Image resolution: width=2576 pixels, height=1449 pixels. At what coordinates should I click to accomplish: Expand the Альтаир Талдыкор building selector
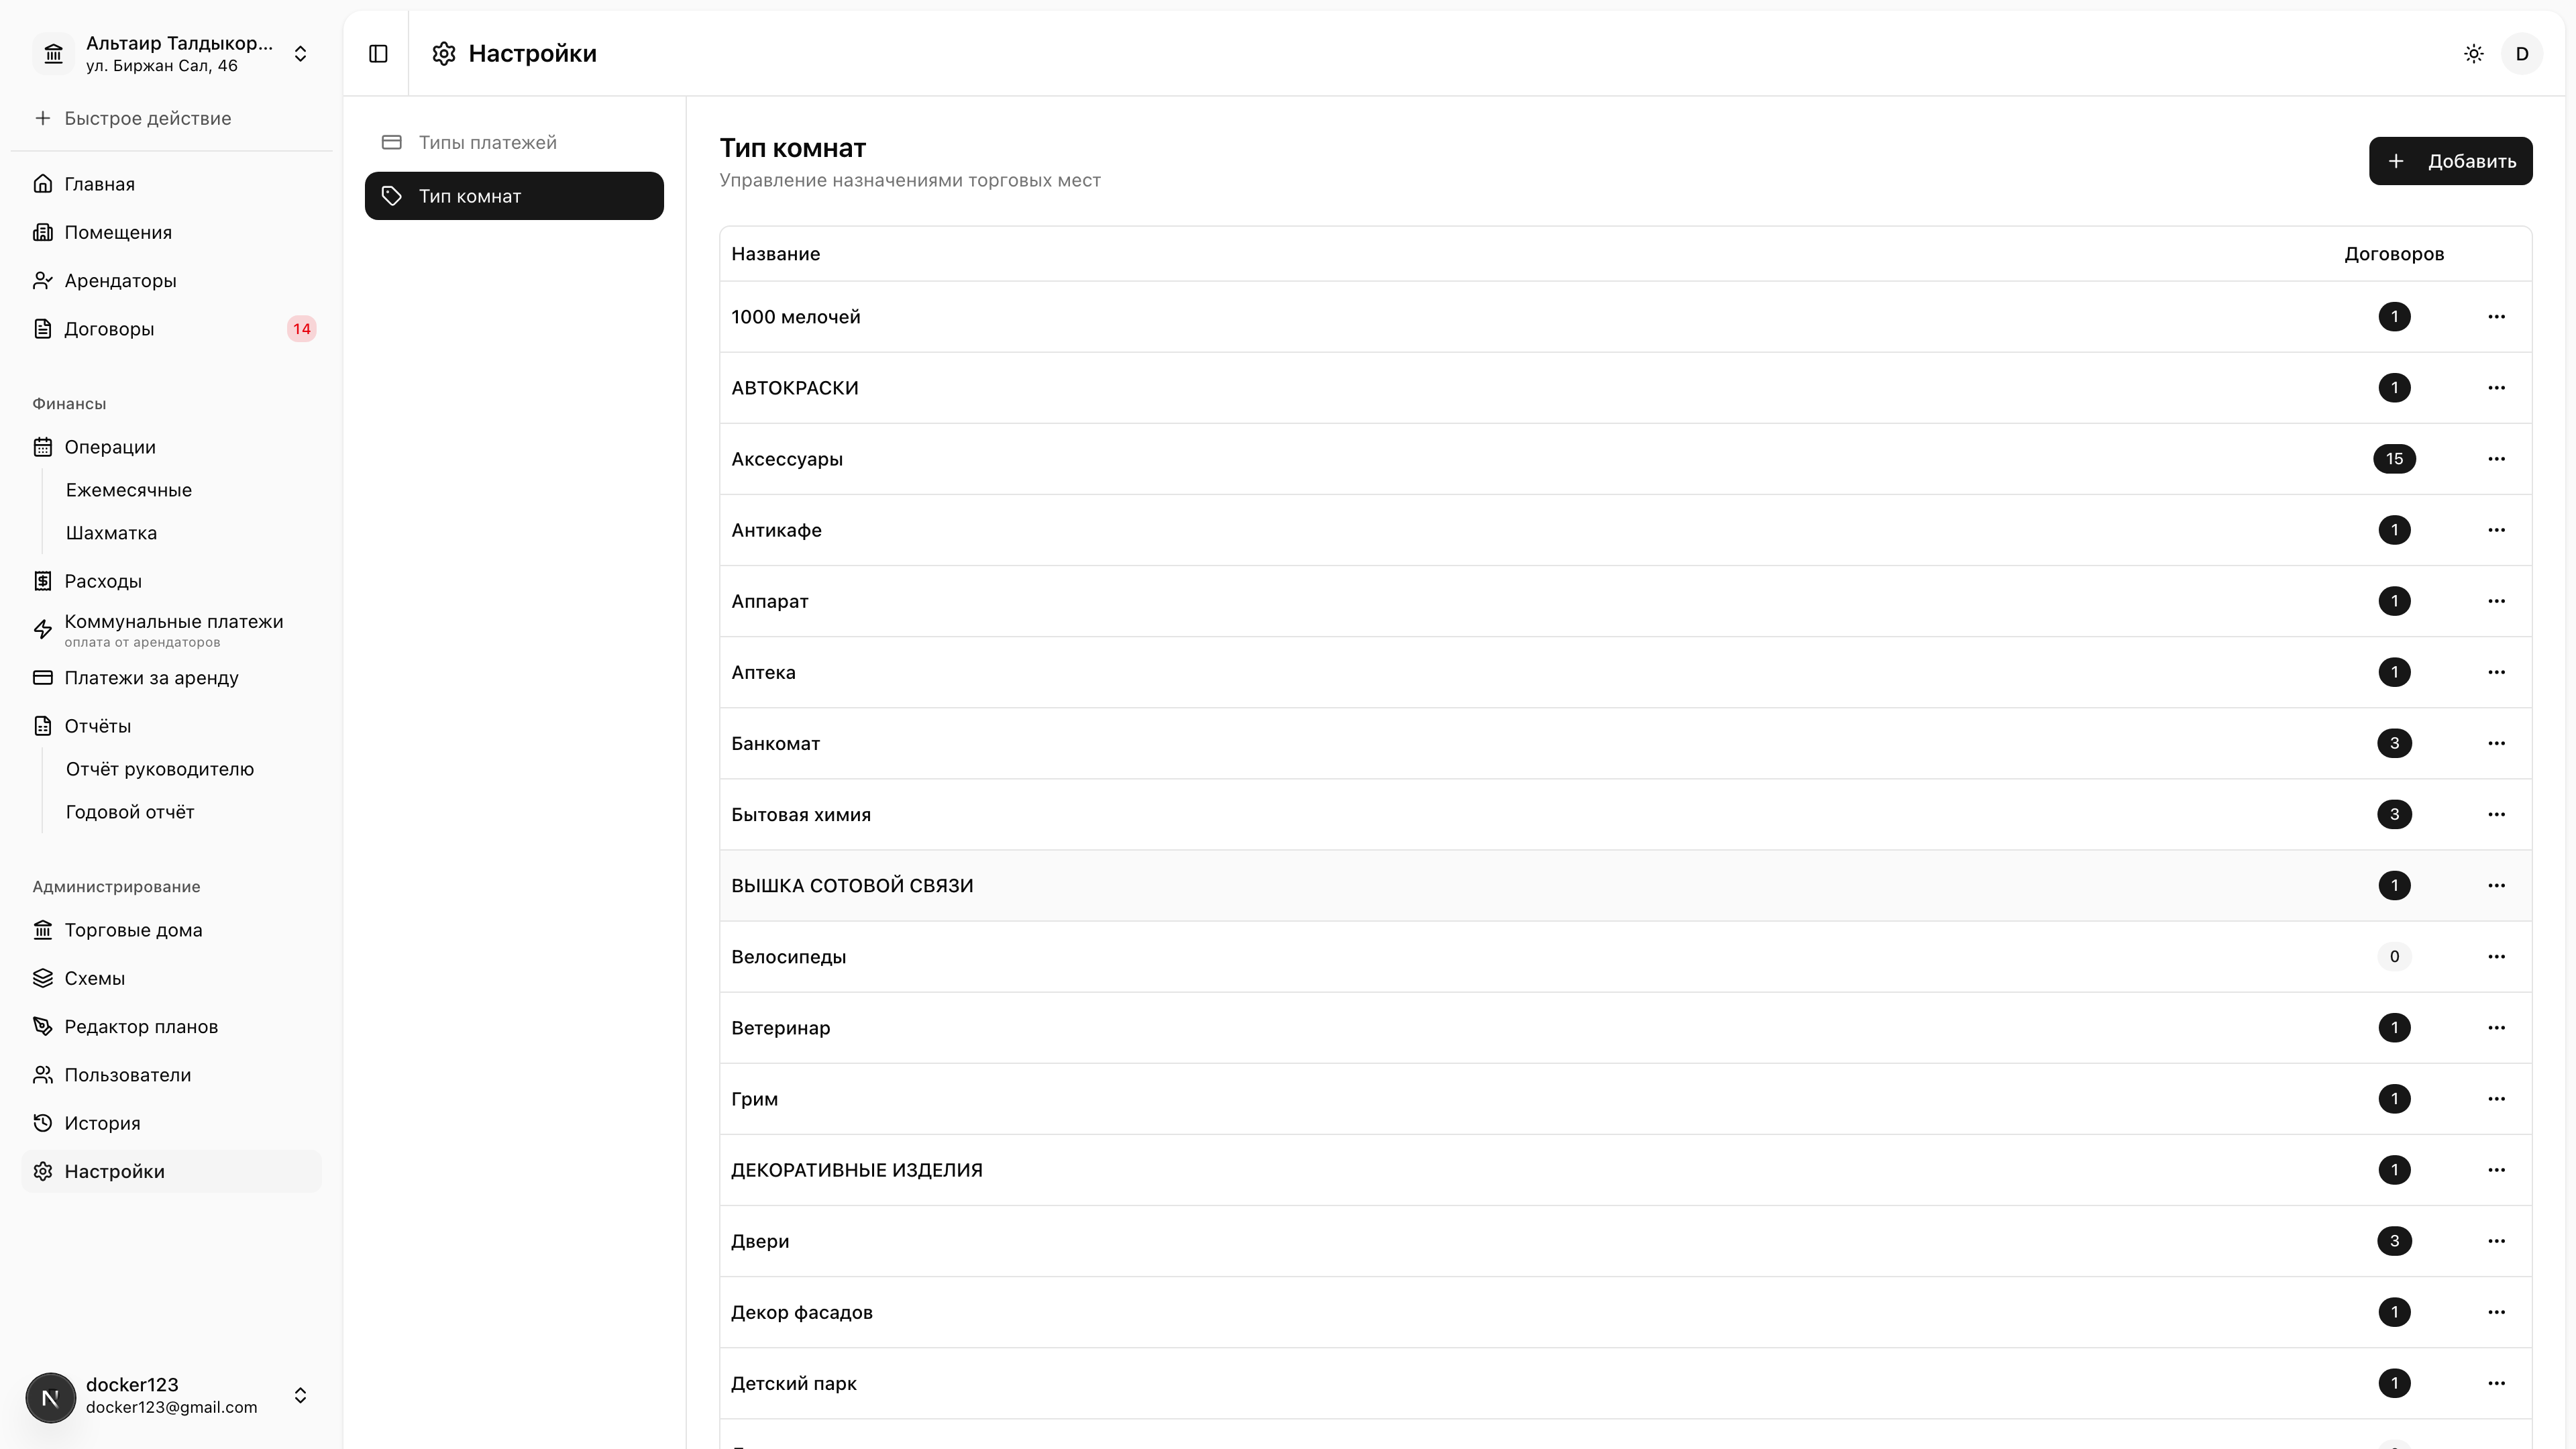[172, 54]
